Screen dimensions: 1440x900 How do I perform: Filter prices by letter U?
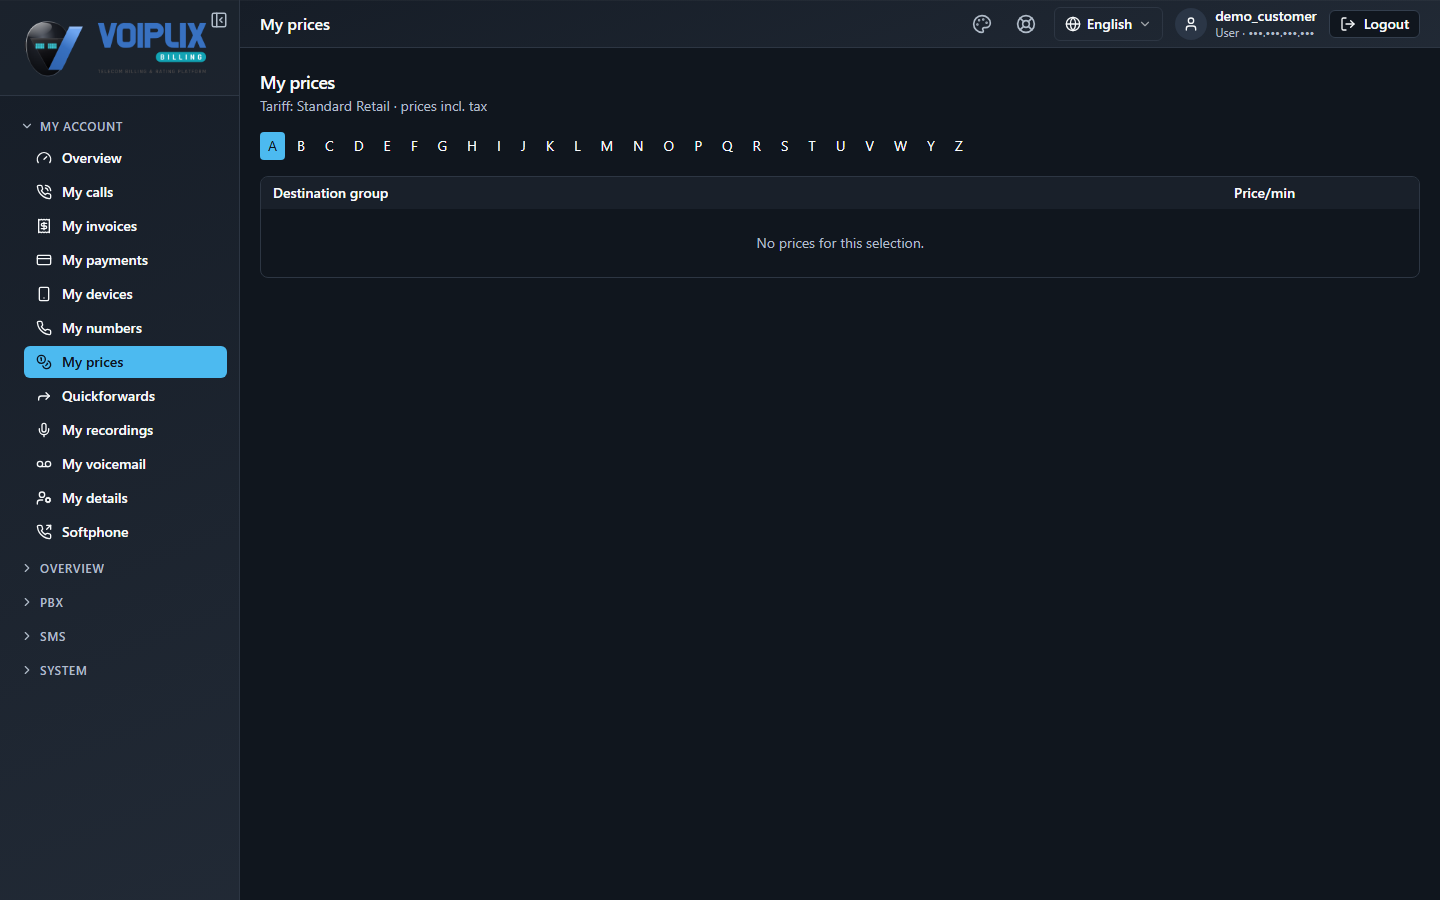coord(840,146)
